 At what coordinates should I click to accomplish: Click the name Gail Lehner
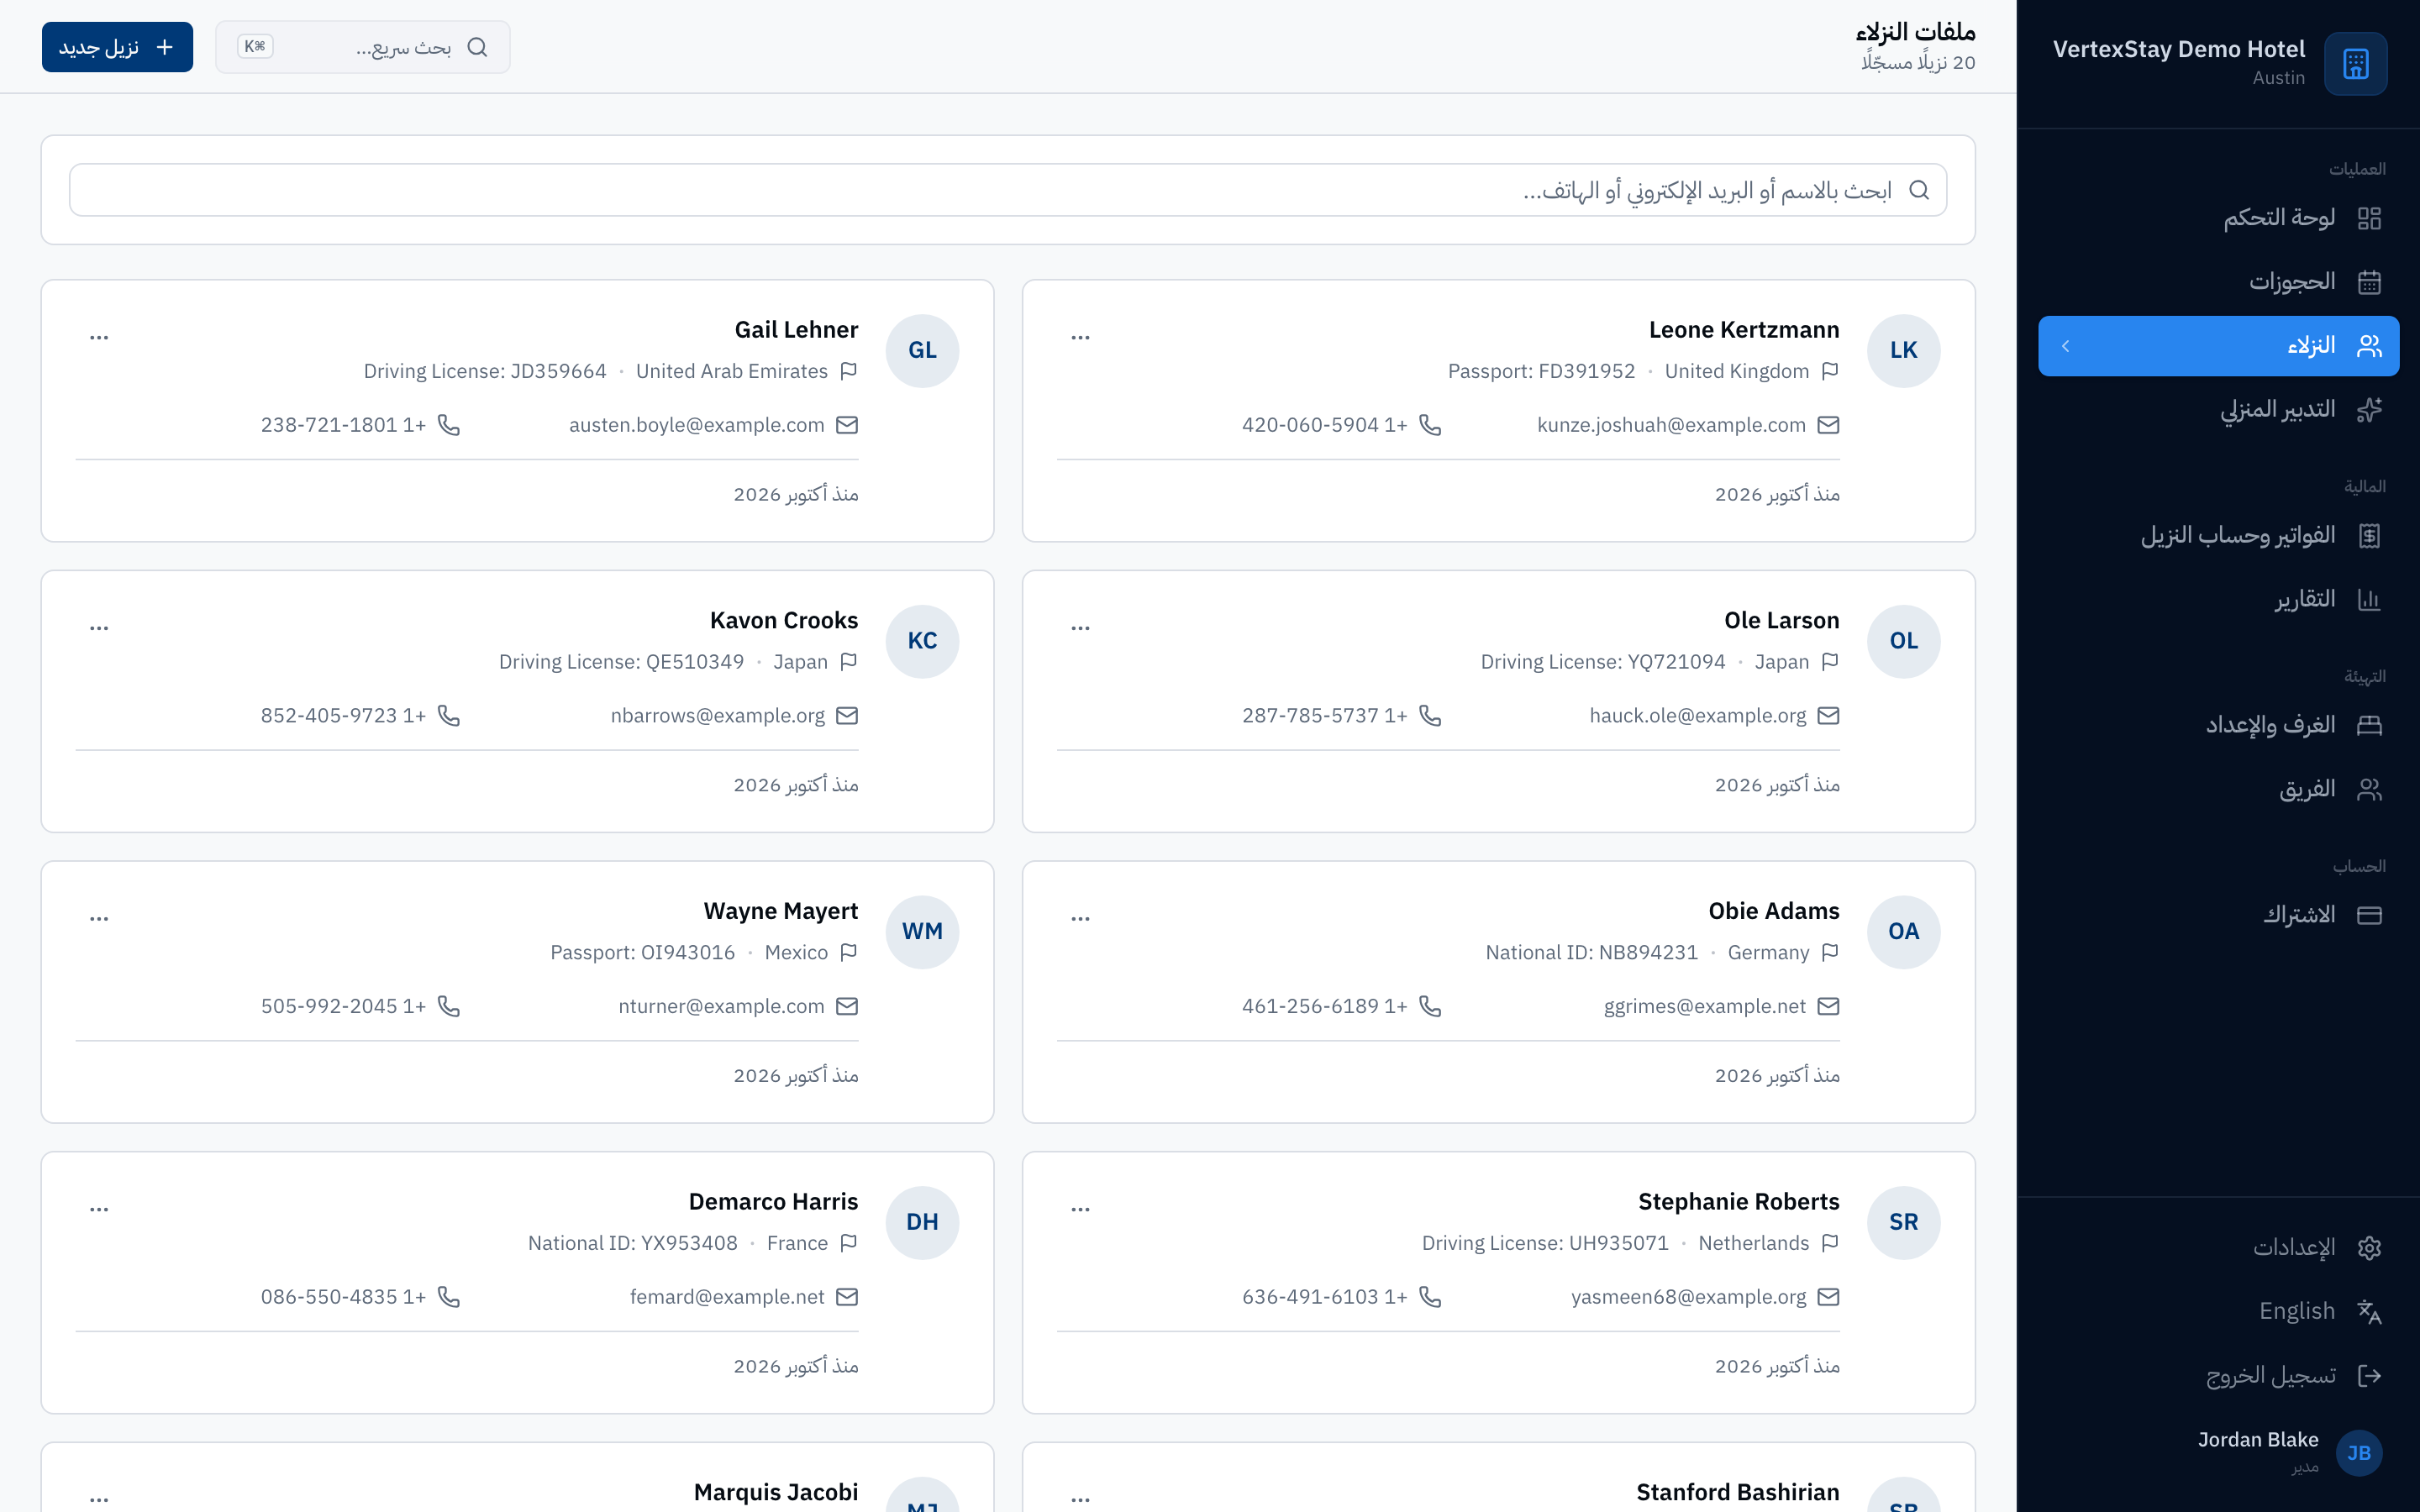tap(796, 330)
